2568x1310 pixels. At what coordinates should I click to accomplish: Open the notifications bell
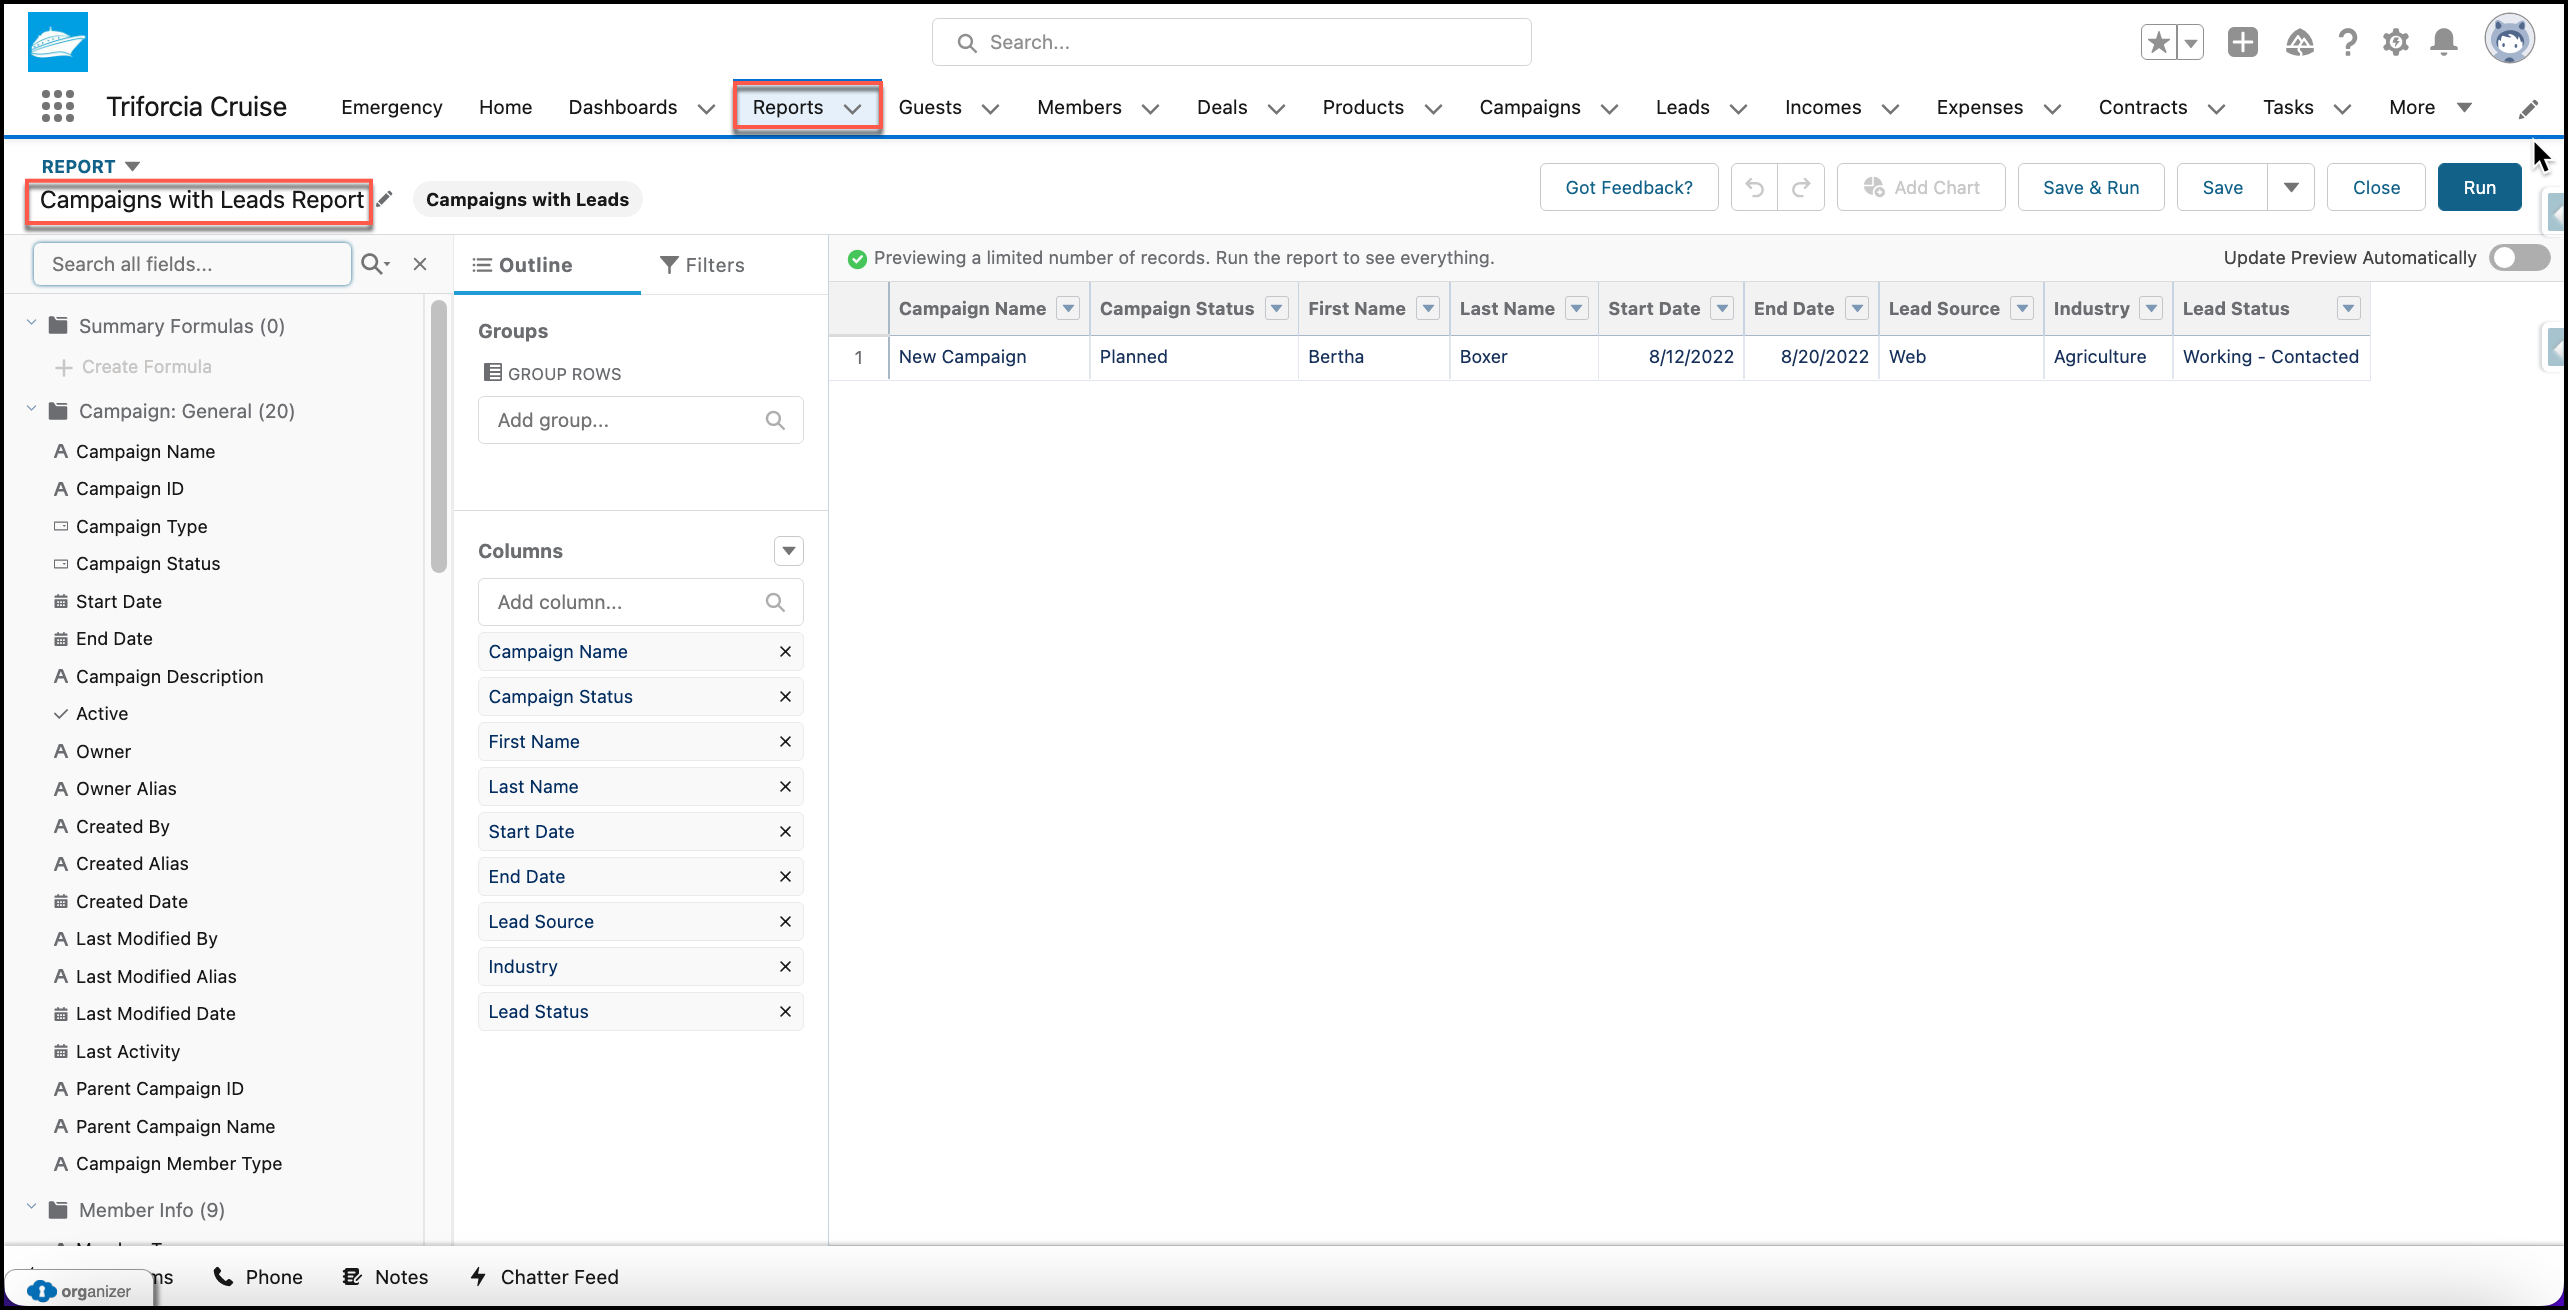[2444, 42]
